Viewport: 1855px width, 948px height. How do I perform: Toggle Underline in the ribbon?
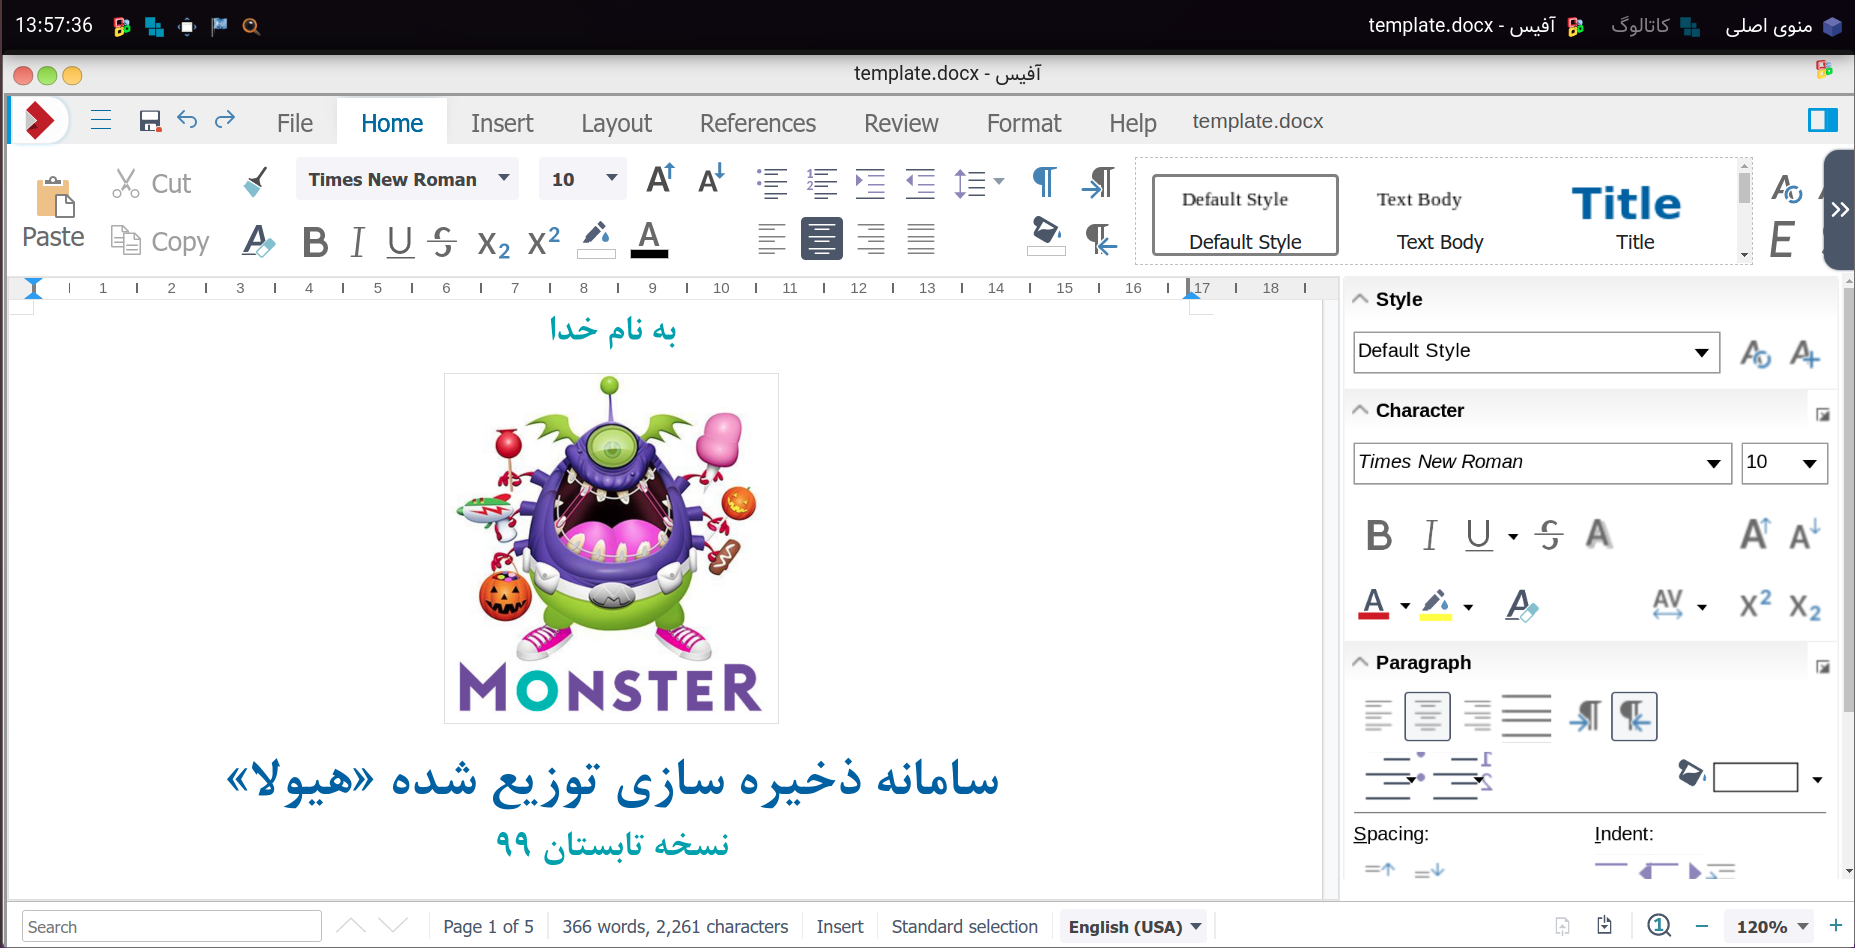tap(400, 241)
